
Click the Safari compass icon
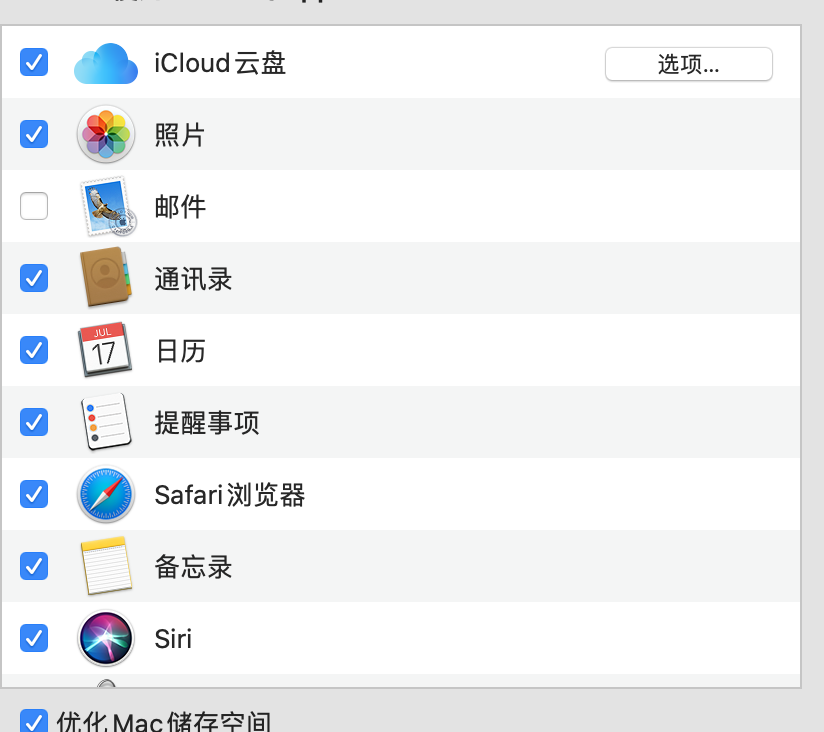click(x=106, y=494)
